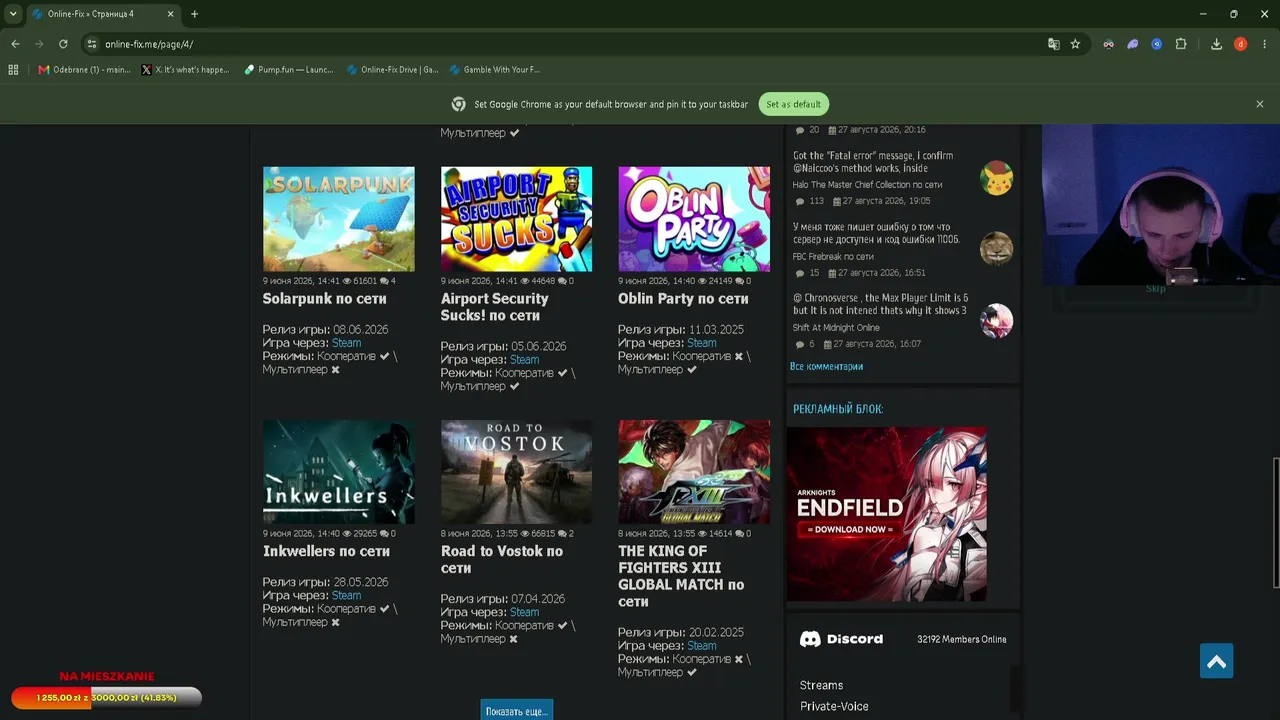Screen dimensions: 1280x720
Task: Open Oblin Party по сети title
Action: [x=683, y=298]
